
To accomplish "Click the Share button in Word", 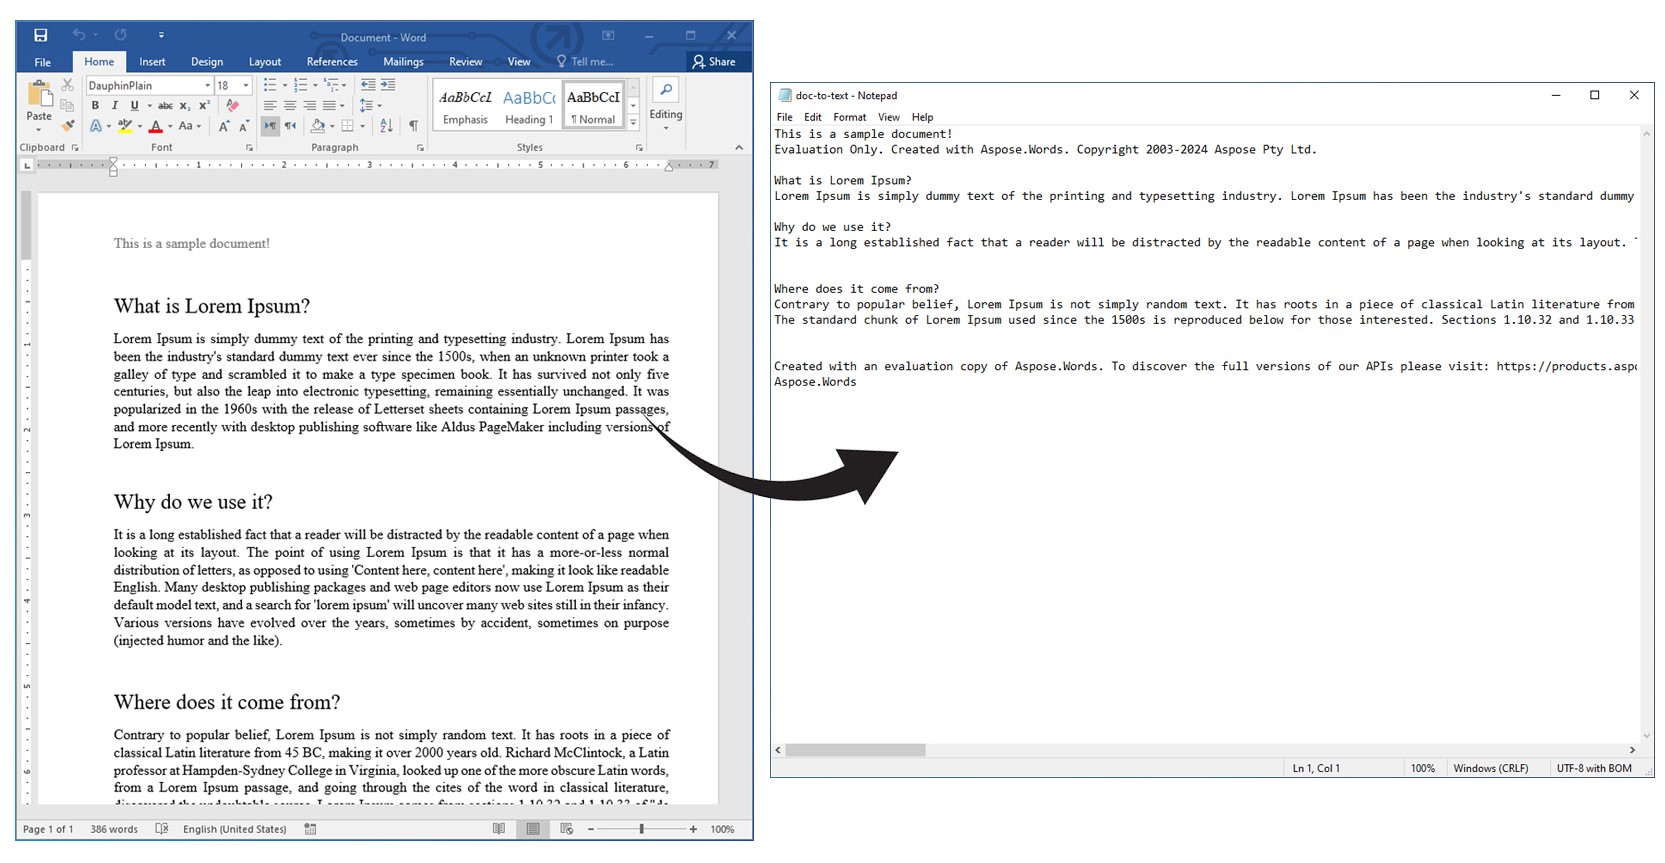I will click(x=714, y=62).
